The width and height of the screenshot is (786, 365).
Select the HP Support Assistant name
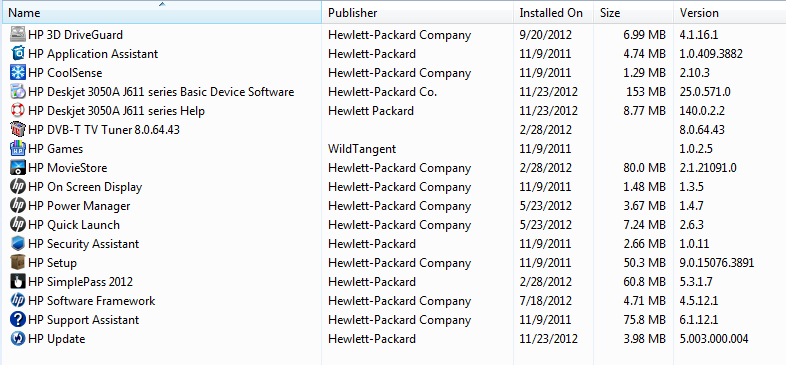[x=83, y=320]
